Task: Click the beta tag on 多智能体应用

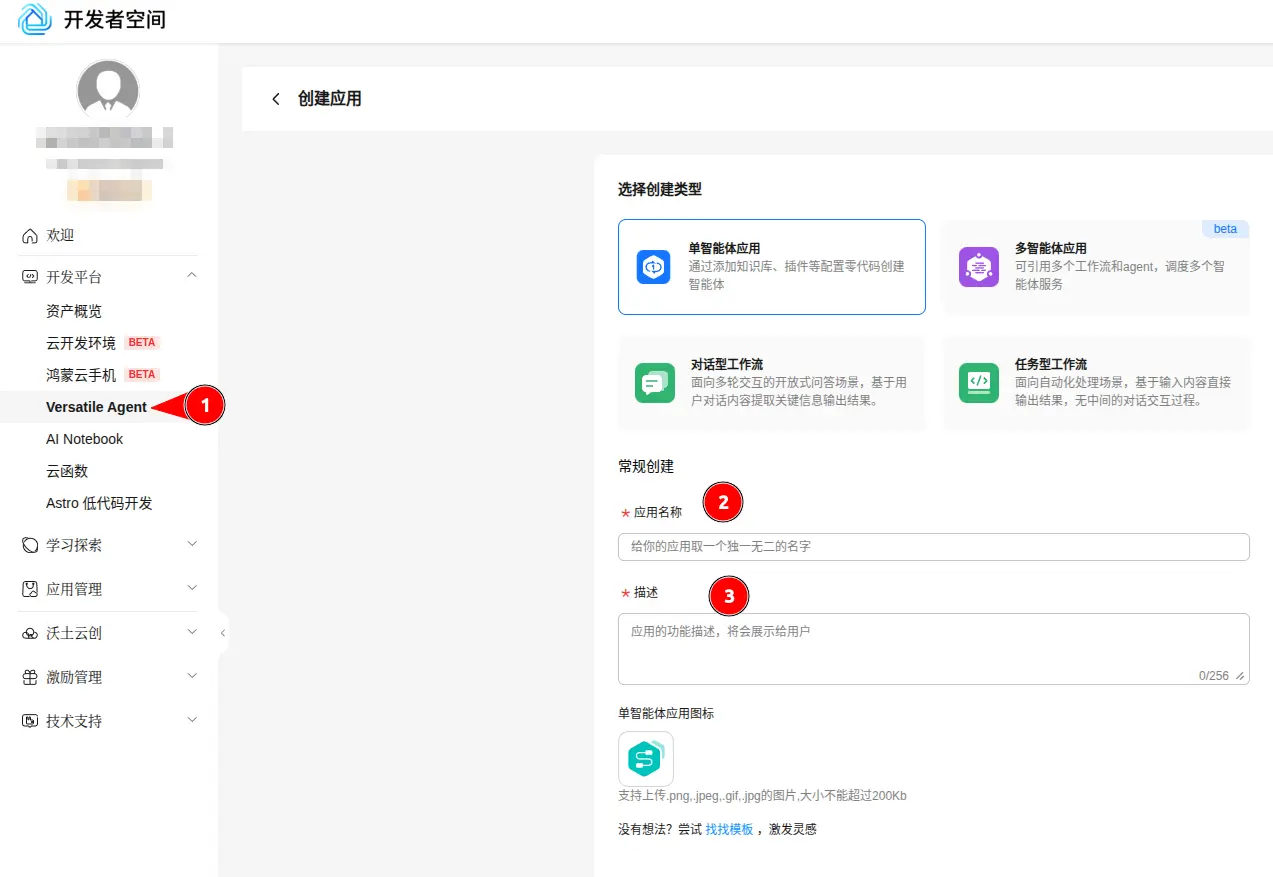Action: [1225, 229]
